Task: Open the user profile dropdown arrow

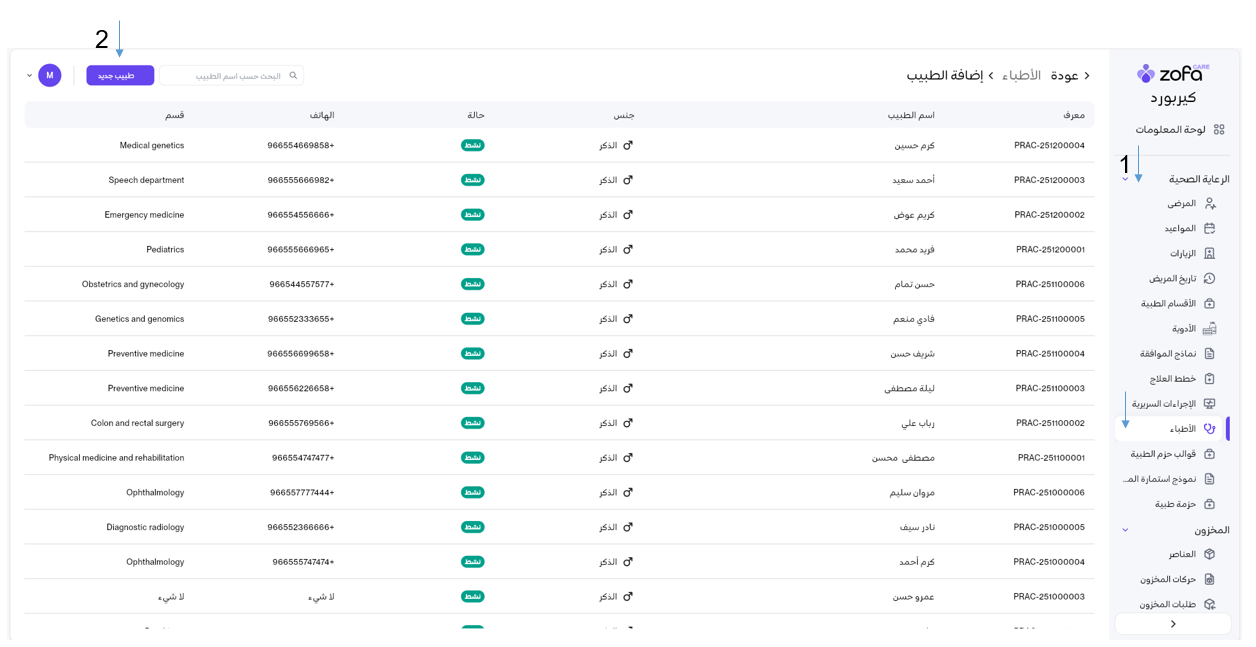Action: click(x=29, y=76)
